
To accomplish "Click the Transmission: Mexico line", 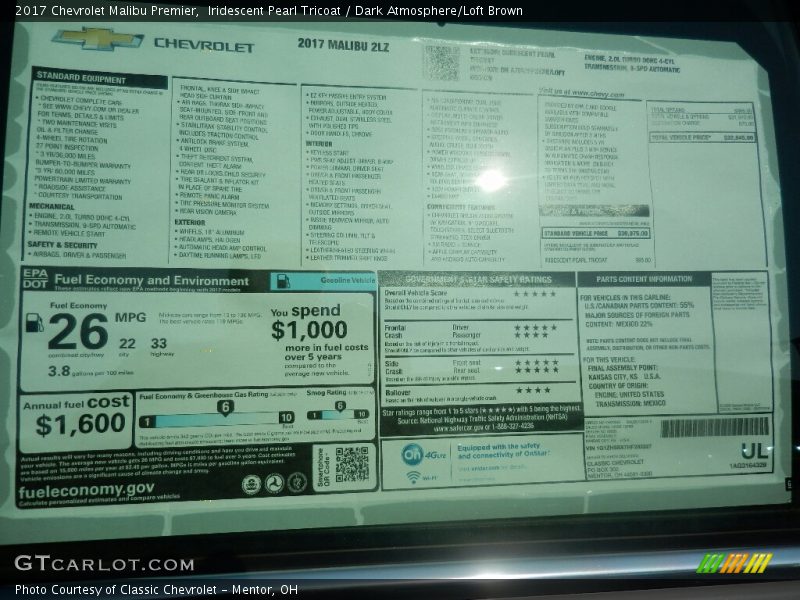I will (x=631, y=403).
